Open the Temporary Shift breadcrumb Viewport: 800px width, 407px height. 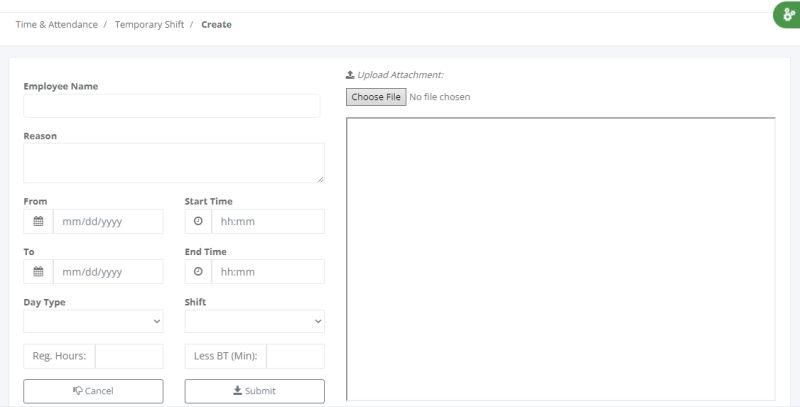click(149, 24)
